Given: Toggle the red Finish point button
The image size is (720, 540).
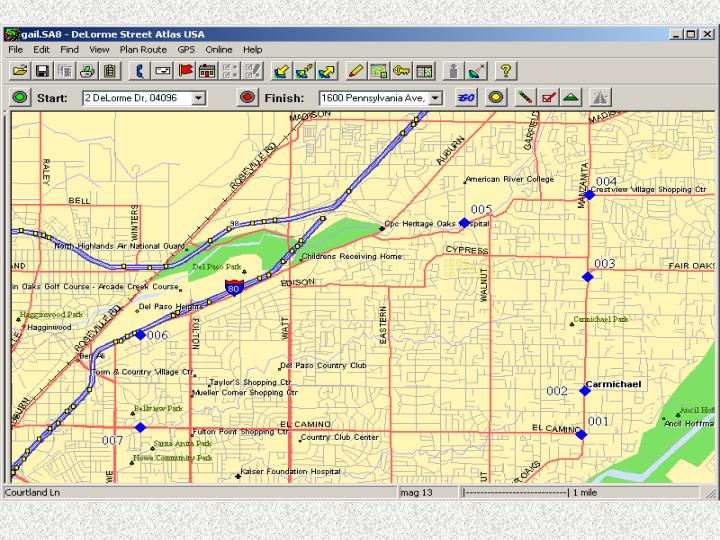Looking at the screenshot, I should (x=248, y=98).
